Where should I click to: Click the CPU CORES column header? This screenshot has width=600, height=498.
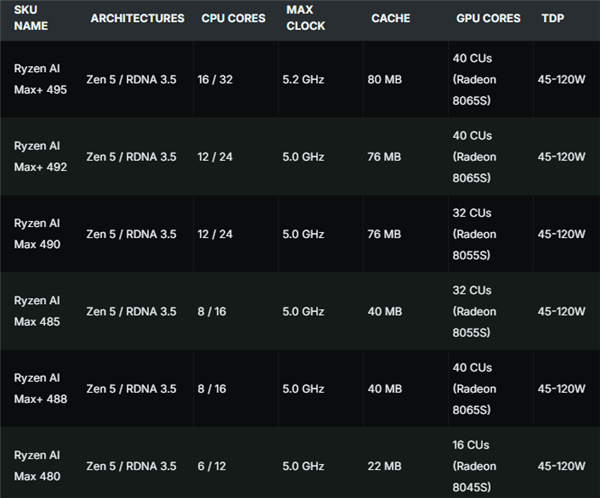pos(233,18)
